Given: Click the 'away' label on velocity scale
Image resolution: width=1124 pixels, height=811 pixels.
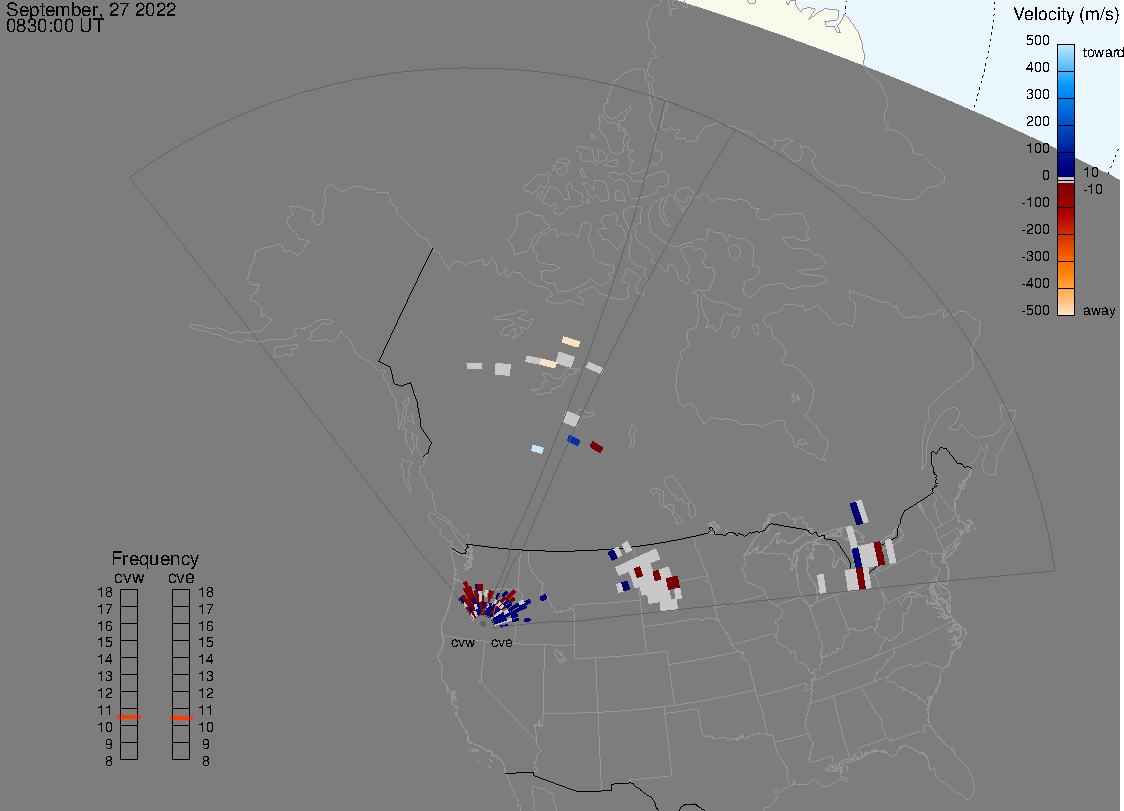Looking at the screenshot, I should click(x=1099, y=310).
